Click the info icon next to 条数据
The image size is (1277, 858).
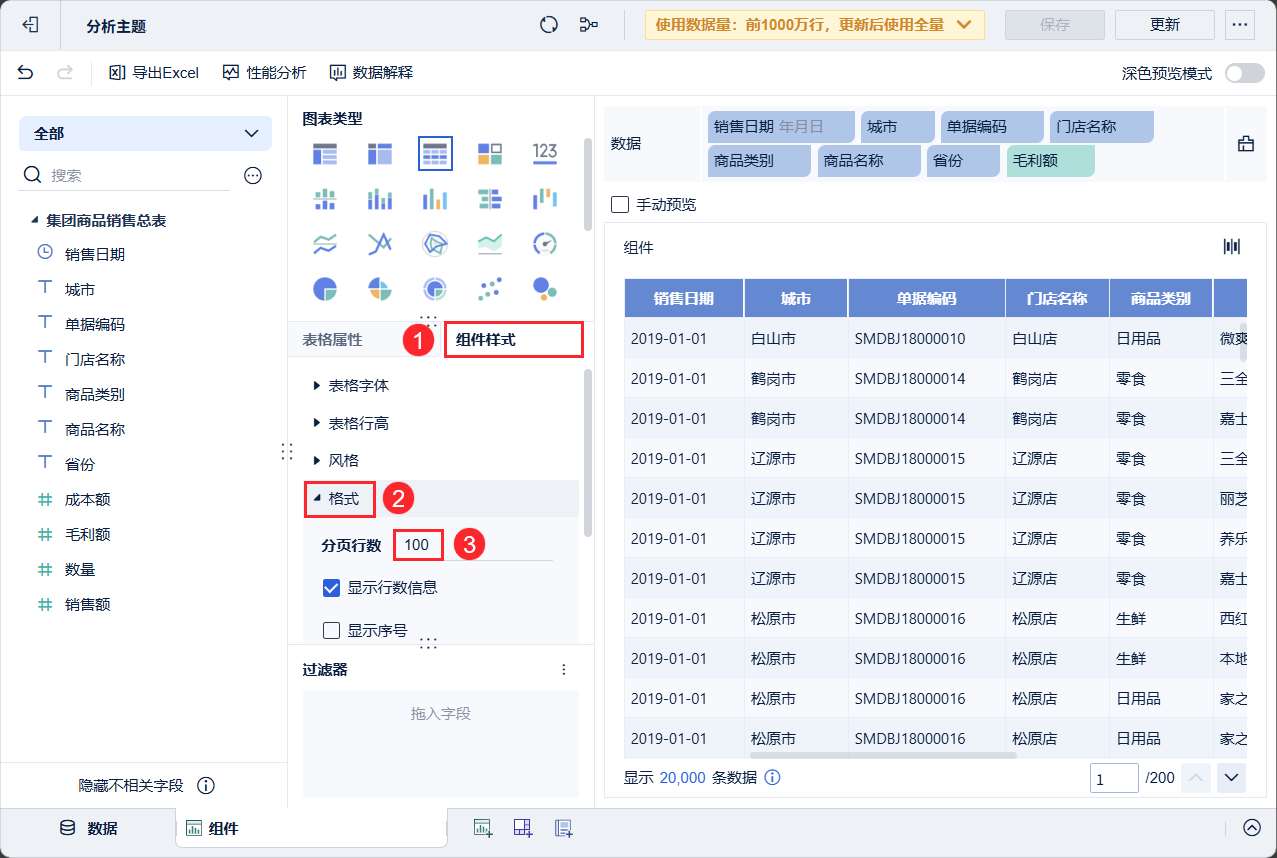(x=772, y=777)
